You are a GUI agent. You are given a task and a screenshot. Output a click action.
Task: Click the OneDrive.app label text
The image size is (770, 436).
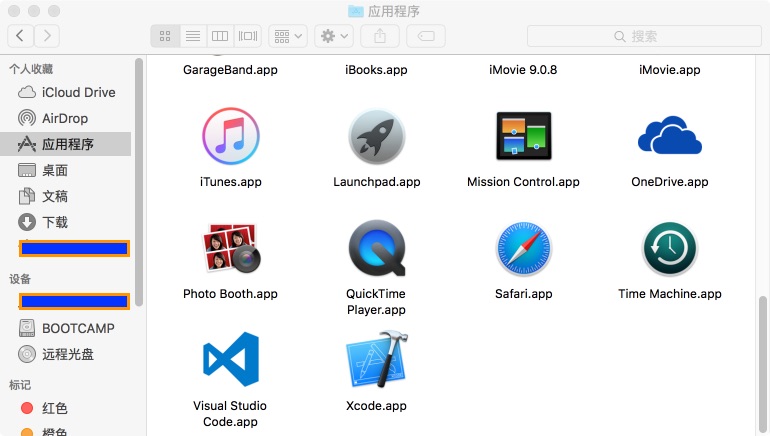tap(670, 182)
